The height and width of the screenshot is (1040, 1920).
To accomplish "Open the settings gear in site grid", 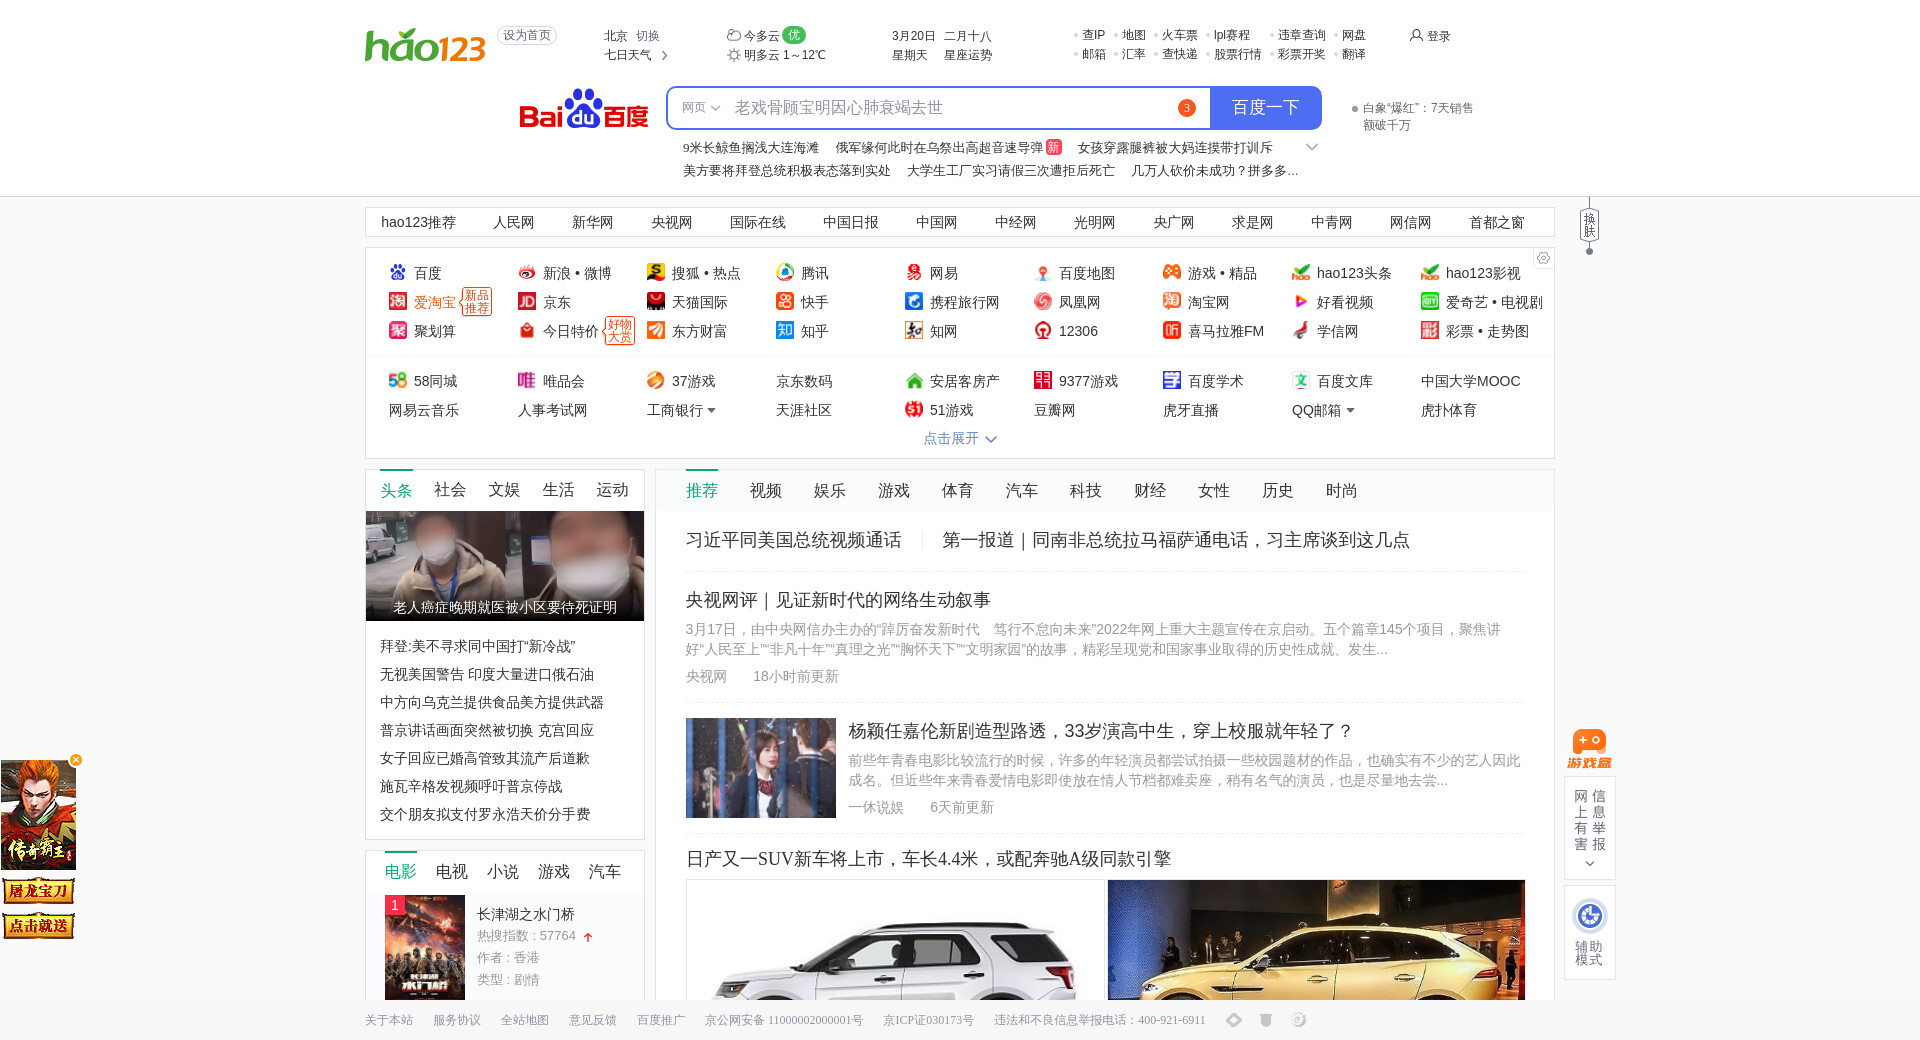I will 1543,258.
